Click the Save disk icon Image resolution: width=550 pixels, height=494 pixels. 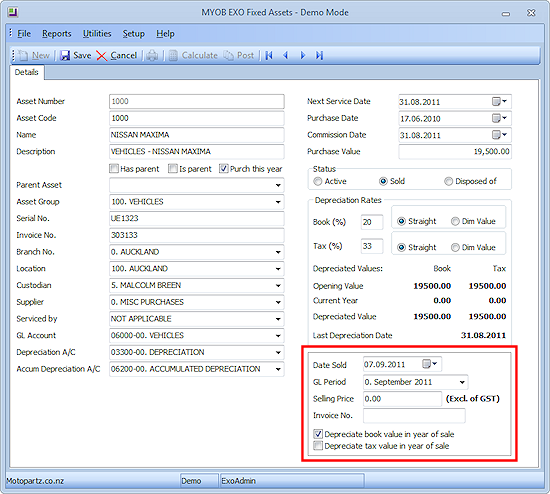pos(65,55)
